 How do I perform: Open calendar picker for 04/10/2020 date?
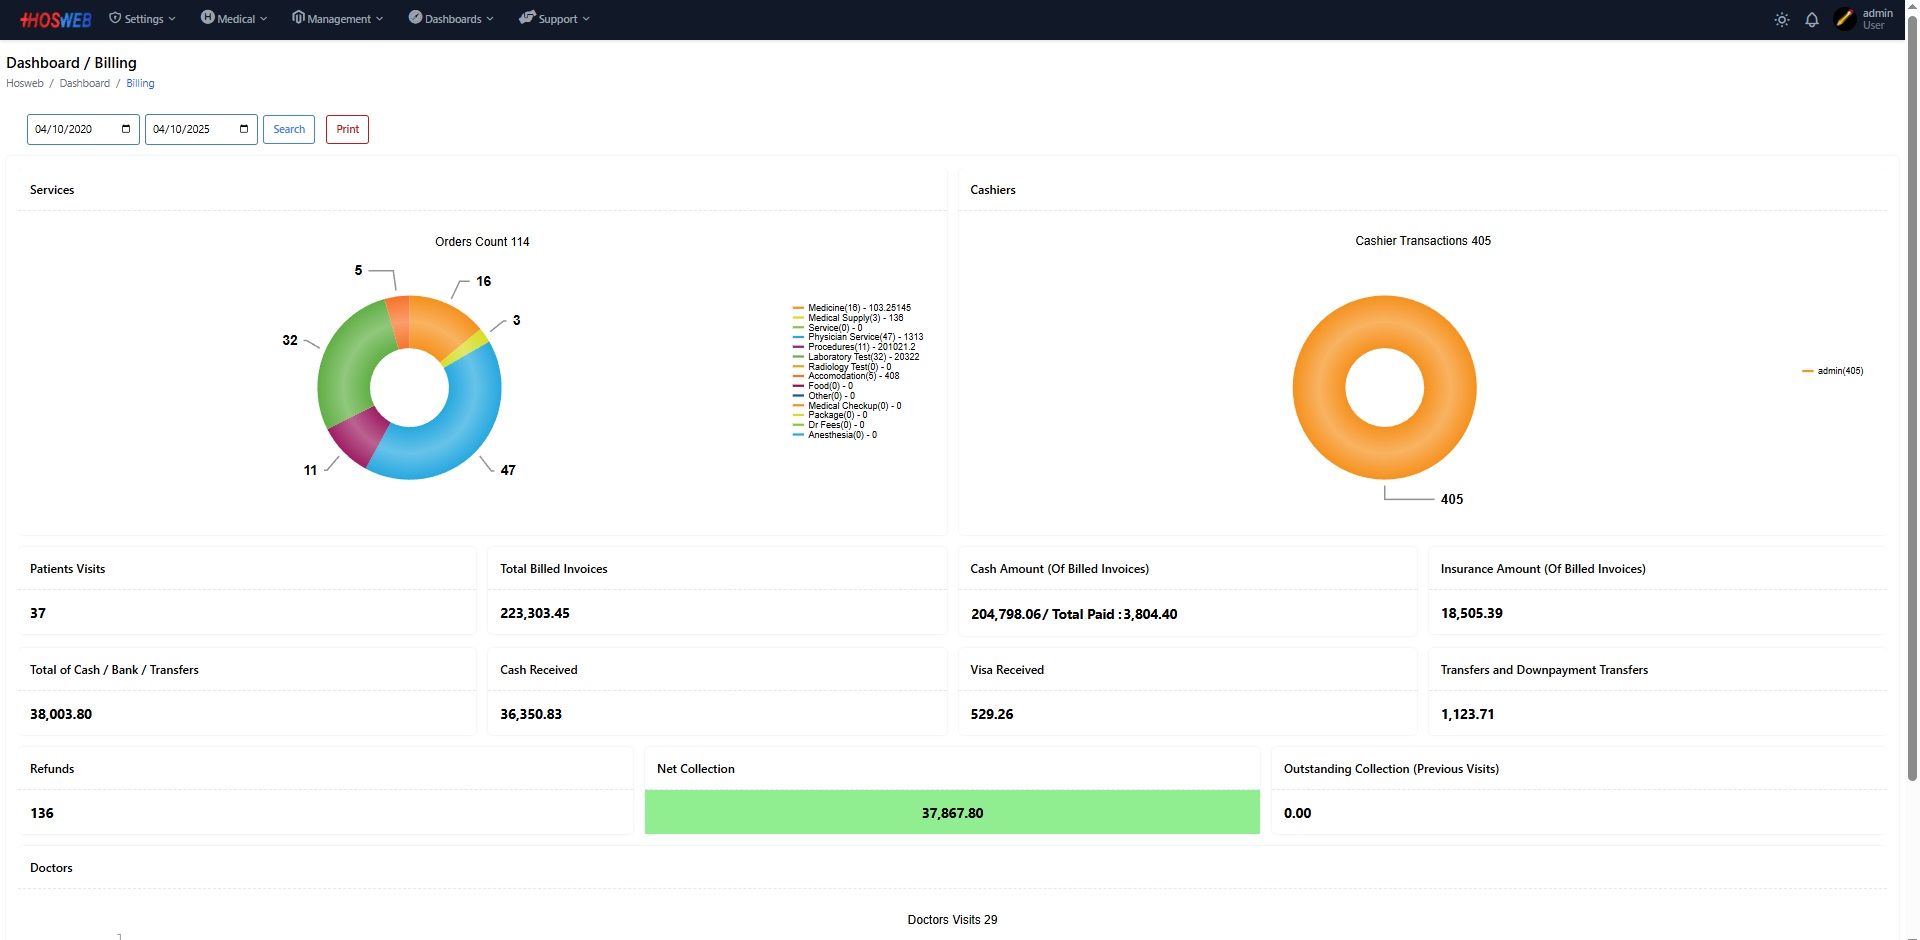(x=126, y=129)
